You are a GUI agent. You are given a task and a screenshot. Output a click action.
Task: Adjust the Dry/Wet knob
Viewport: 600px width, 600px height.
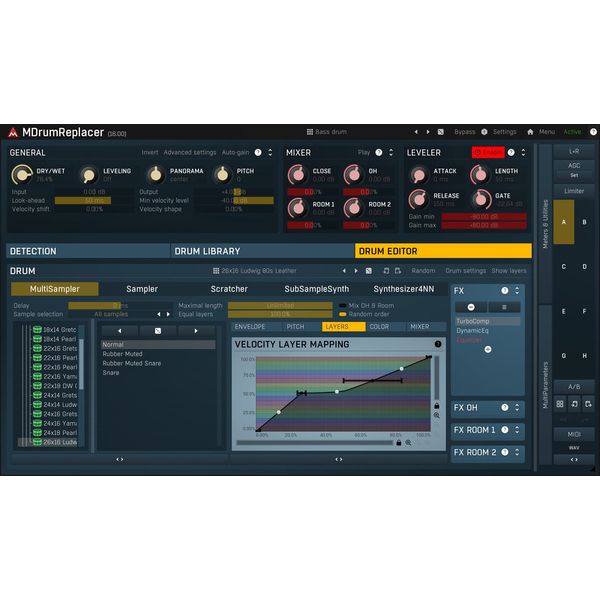click(22, 175)
